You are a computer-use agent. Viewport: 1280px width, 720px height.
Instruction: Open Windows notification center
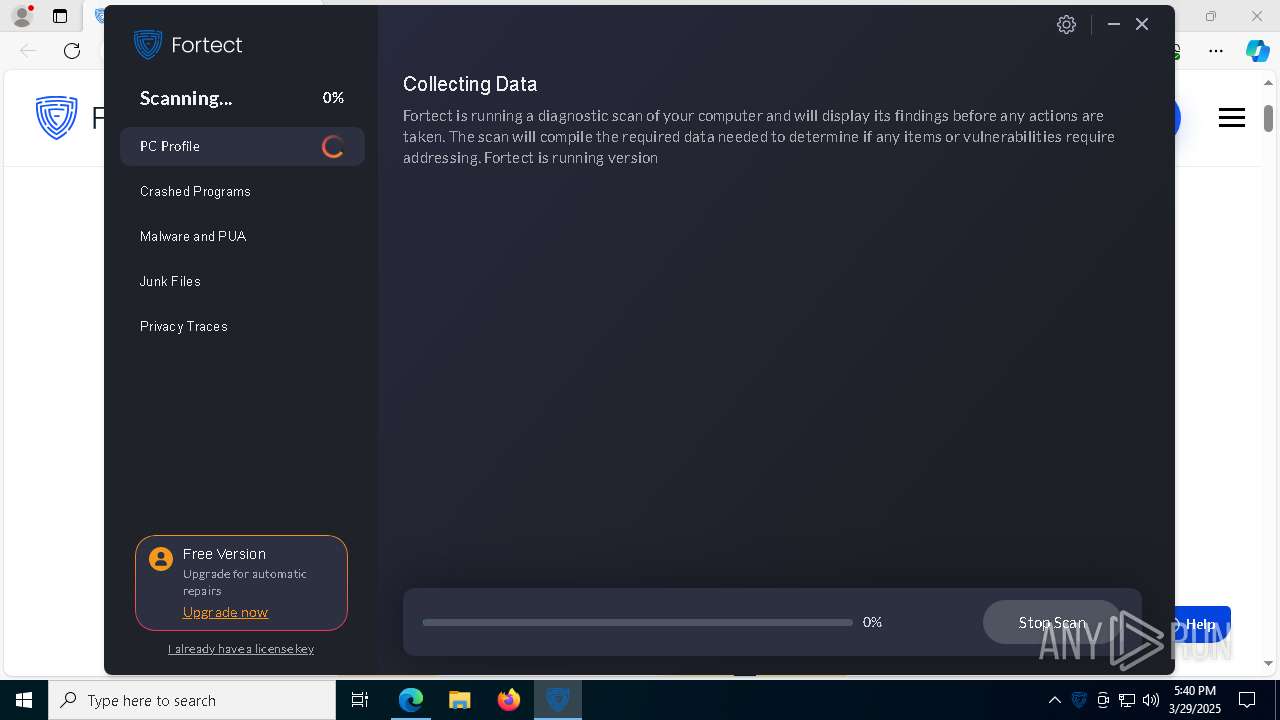[x=1247, y=700]
